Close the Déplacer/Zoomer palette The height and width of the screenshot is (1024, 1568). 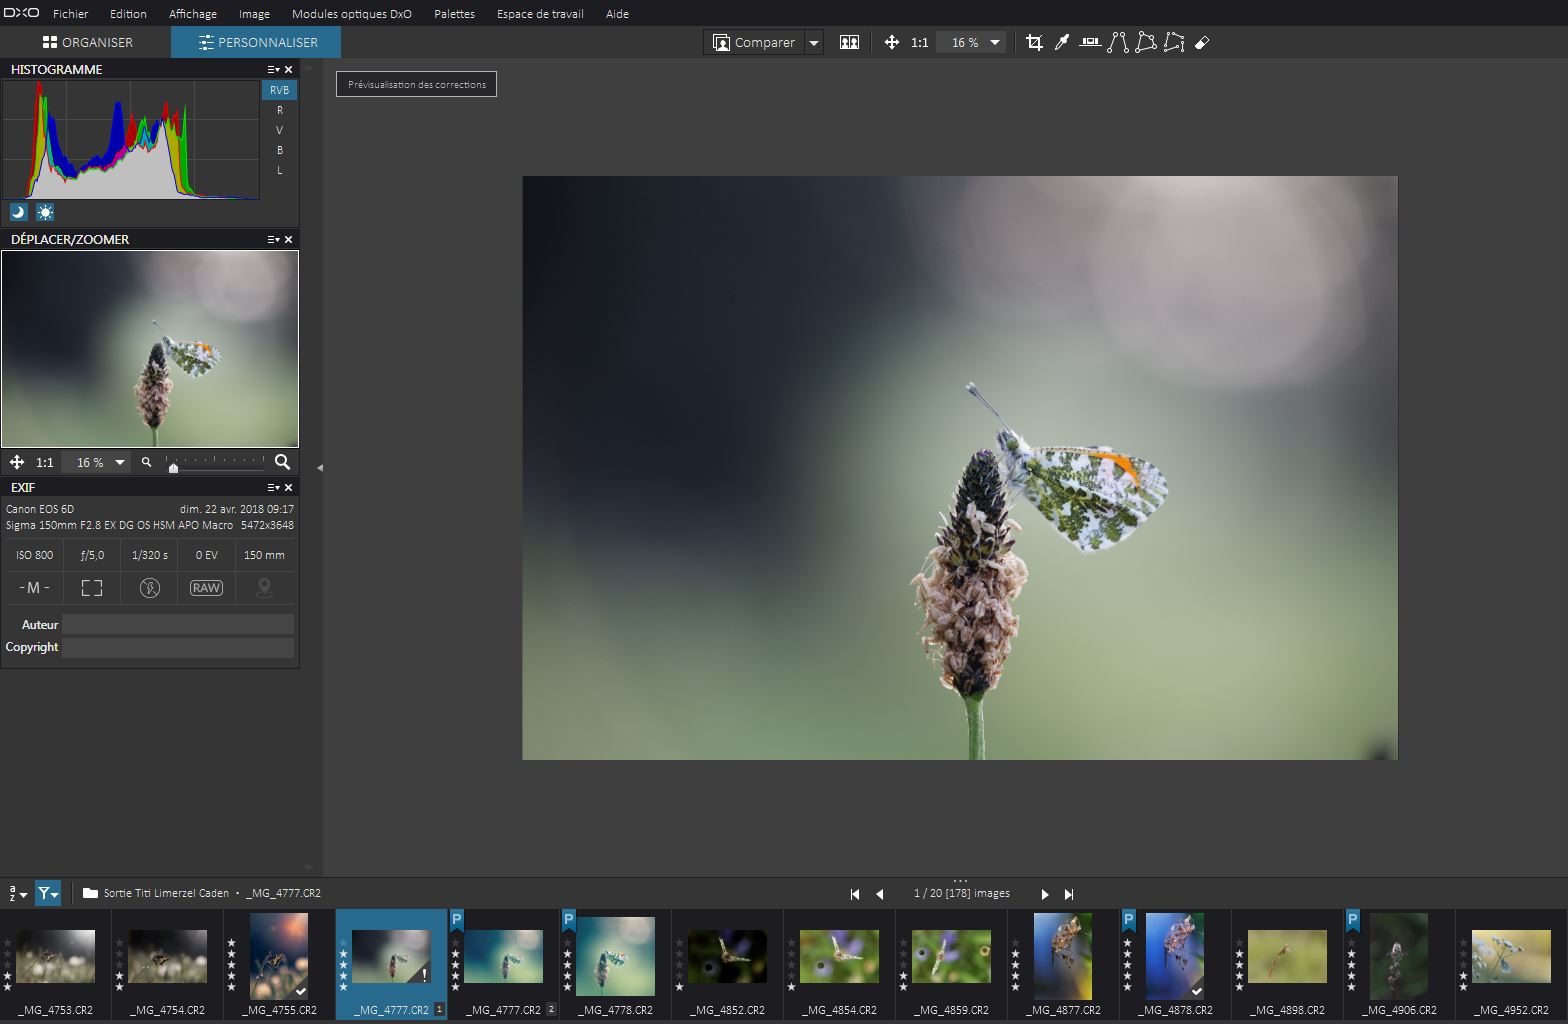coord(289,239)
